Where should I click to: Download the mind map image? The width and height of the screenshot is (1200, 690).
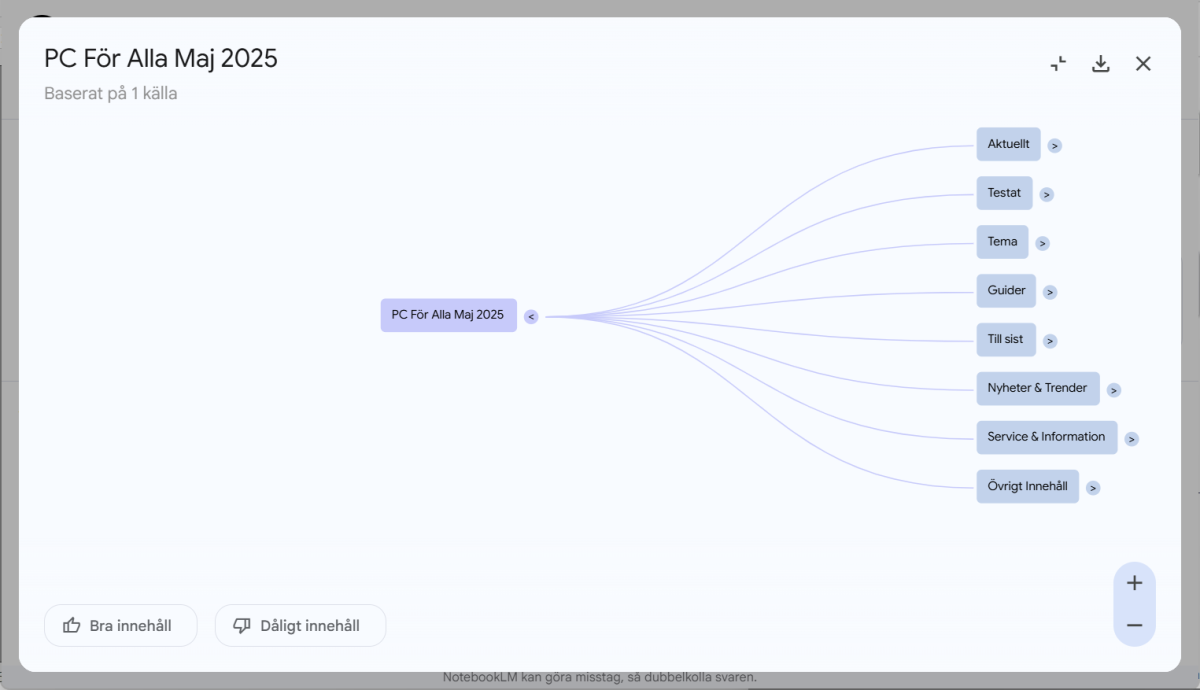[1101, 64]
